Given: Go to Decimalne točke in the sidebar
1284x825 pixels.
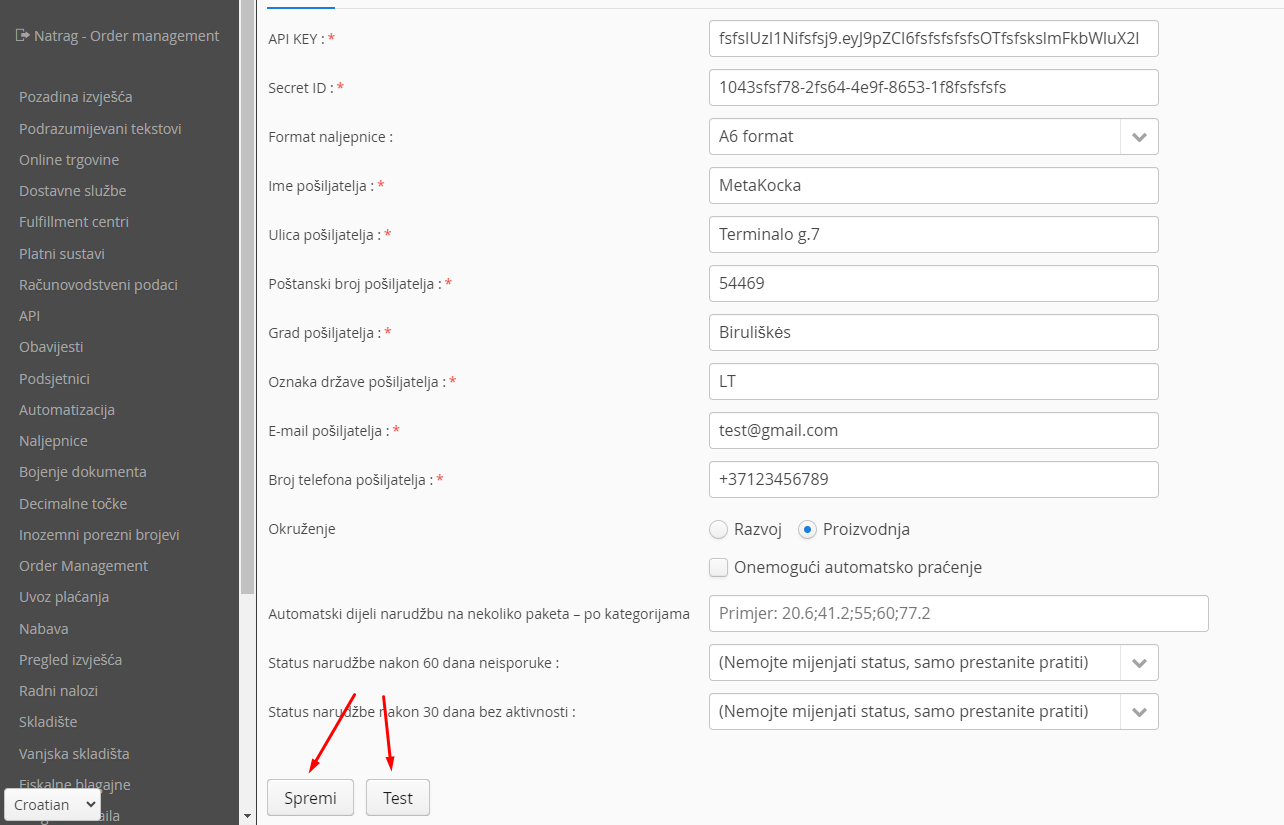Looking at the screenshot, I should point(73,504).
